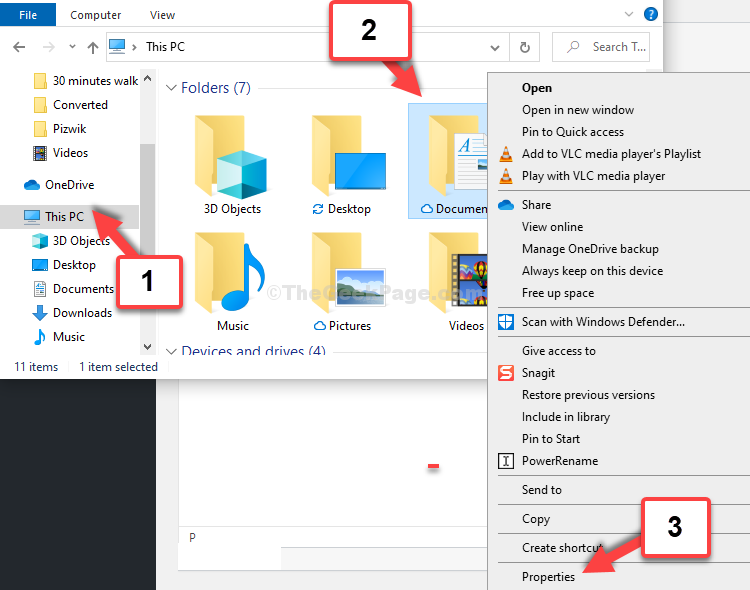The width and height of the screenshot is (750, 590).
Task: Choose Free up space
Action: coord(558,293)
